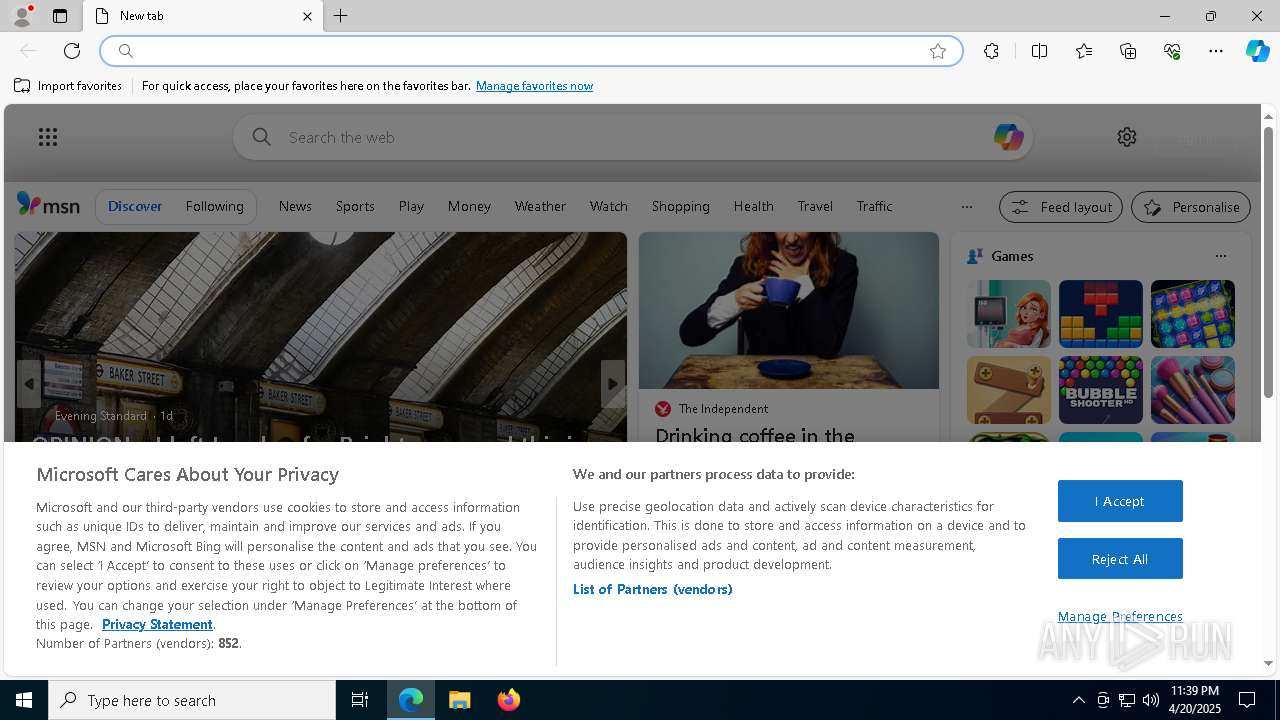
Task: Select the Discover tab
Action: pyautogui.click(x=135, y=206)
